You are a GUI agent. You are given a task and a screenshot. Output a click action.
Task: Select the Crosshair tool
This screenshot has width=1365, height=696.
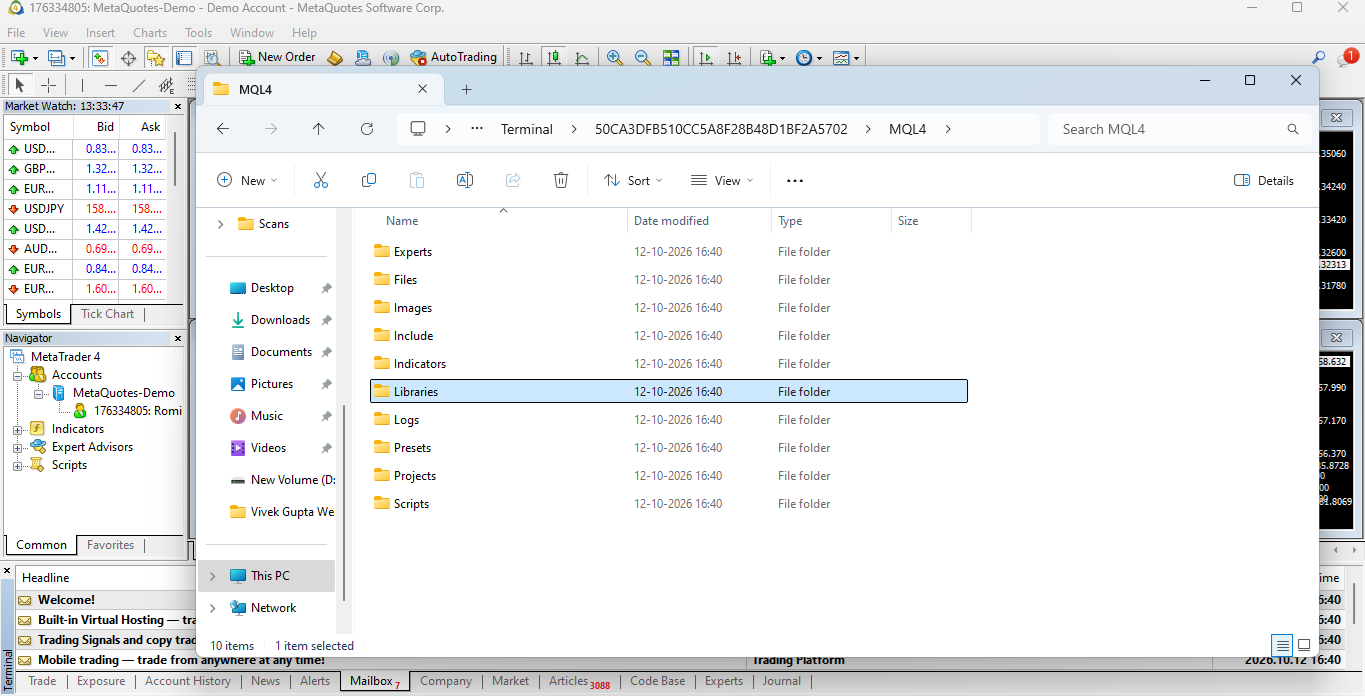click(x=48, y=85)
